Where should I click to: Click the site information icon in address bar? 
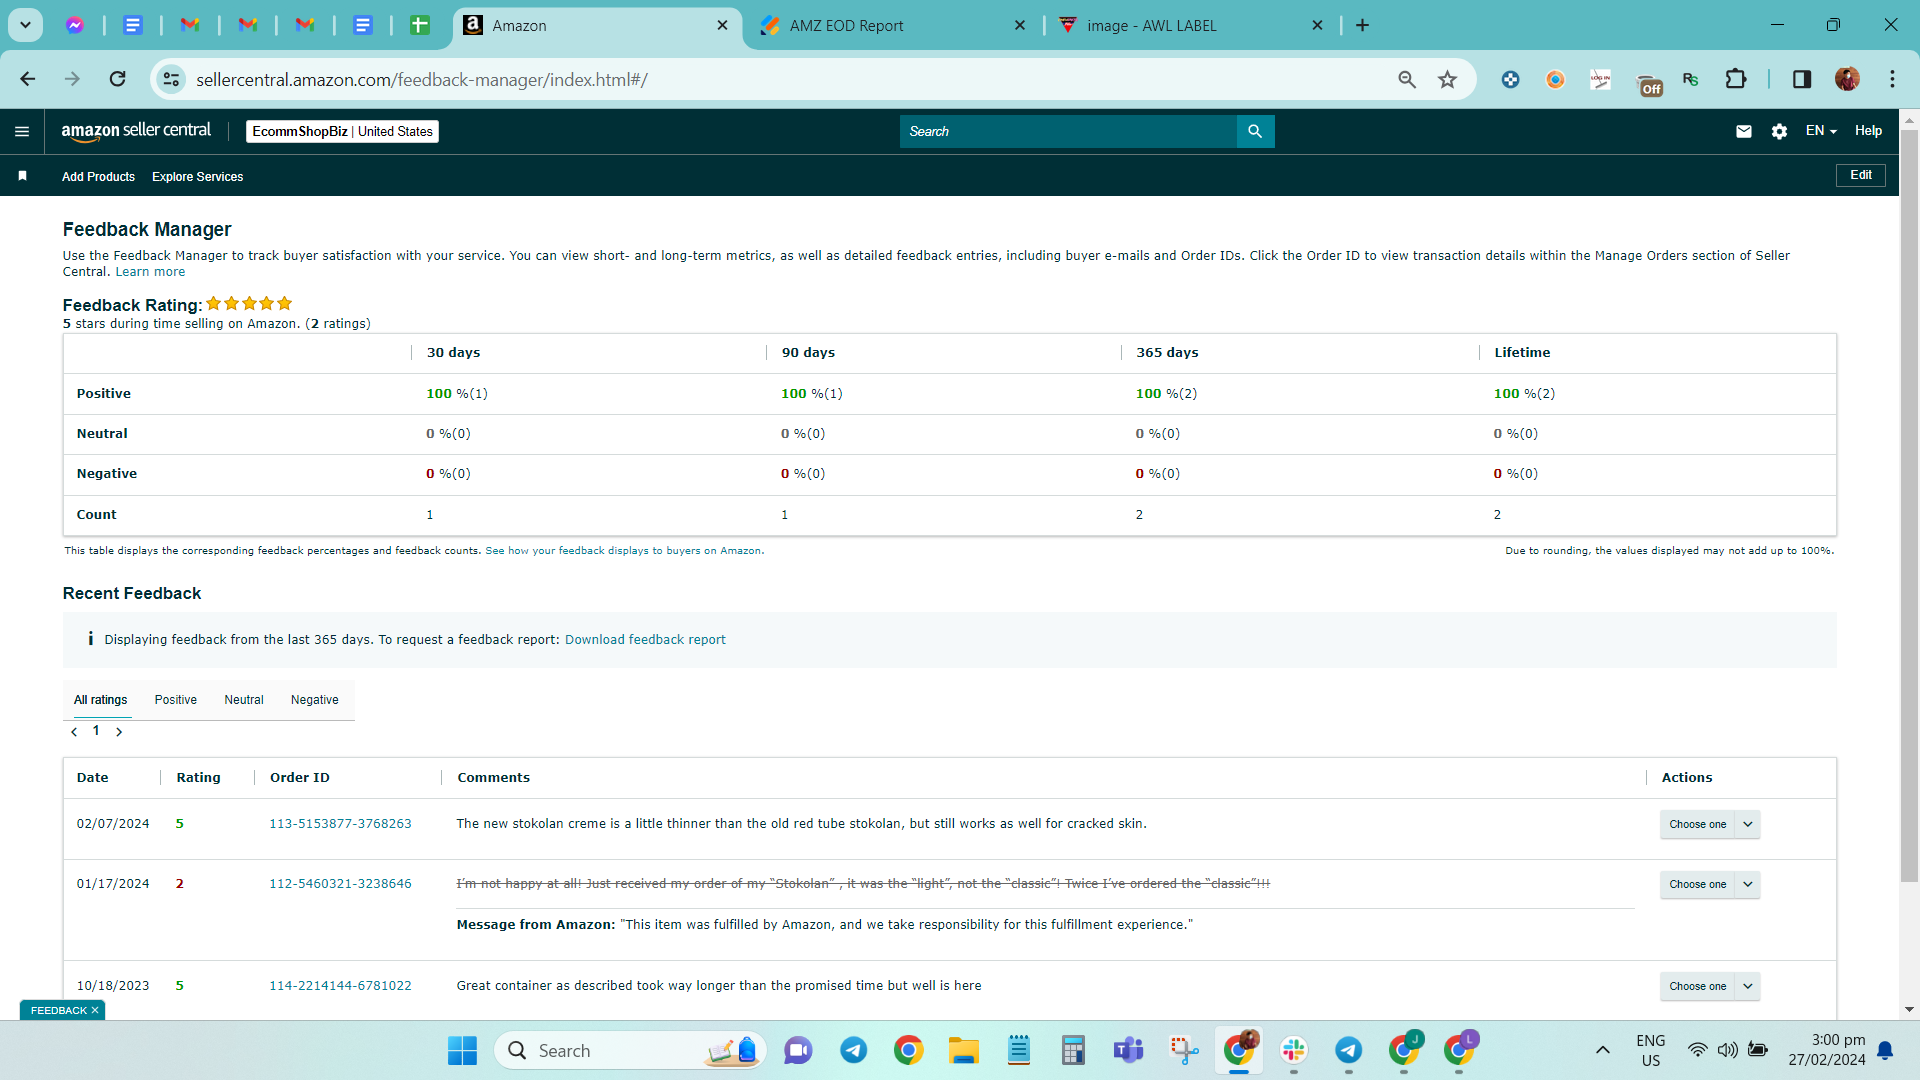point(172,79)
